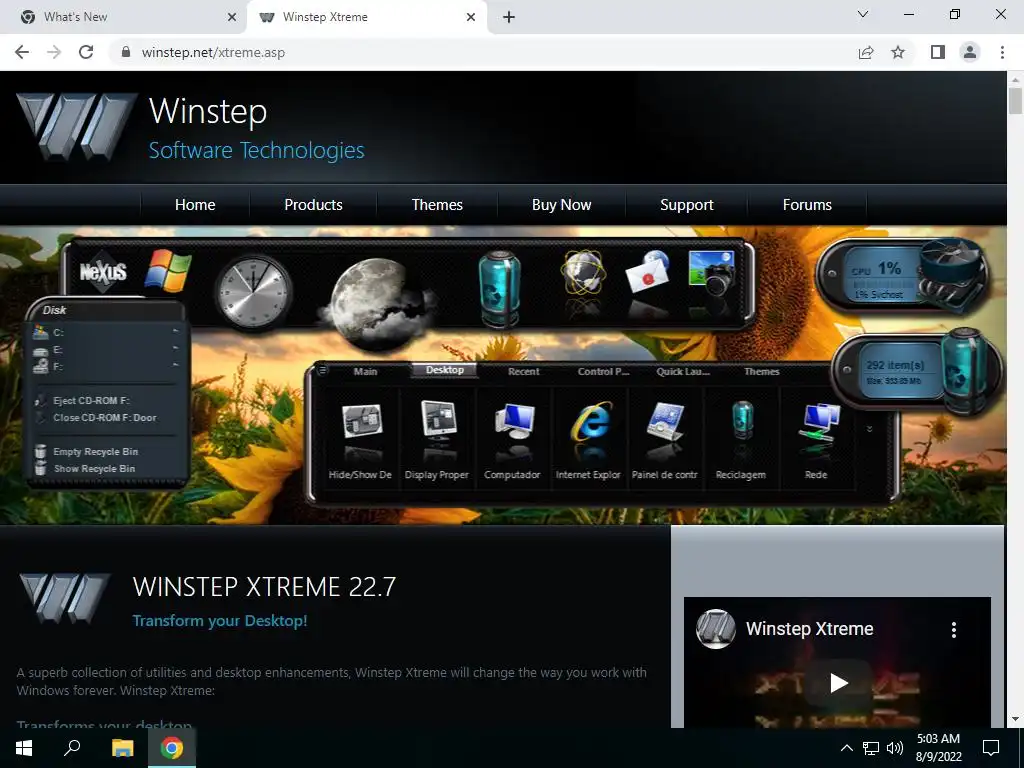
Task: Show hidden tray icons chevron
Action: click(x=846, y=748)
